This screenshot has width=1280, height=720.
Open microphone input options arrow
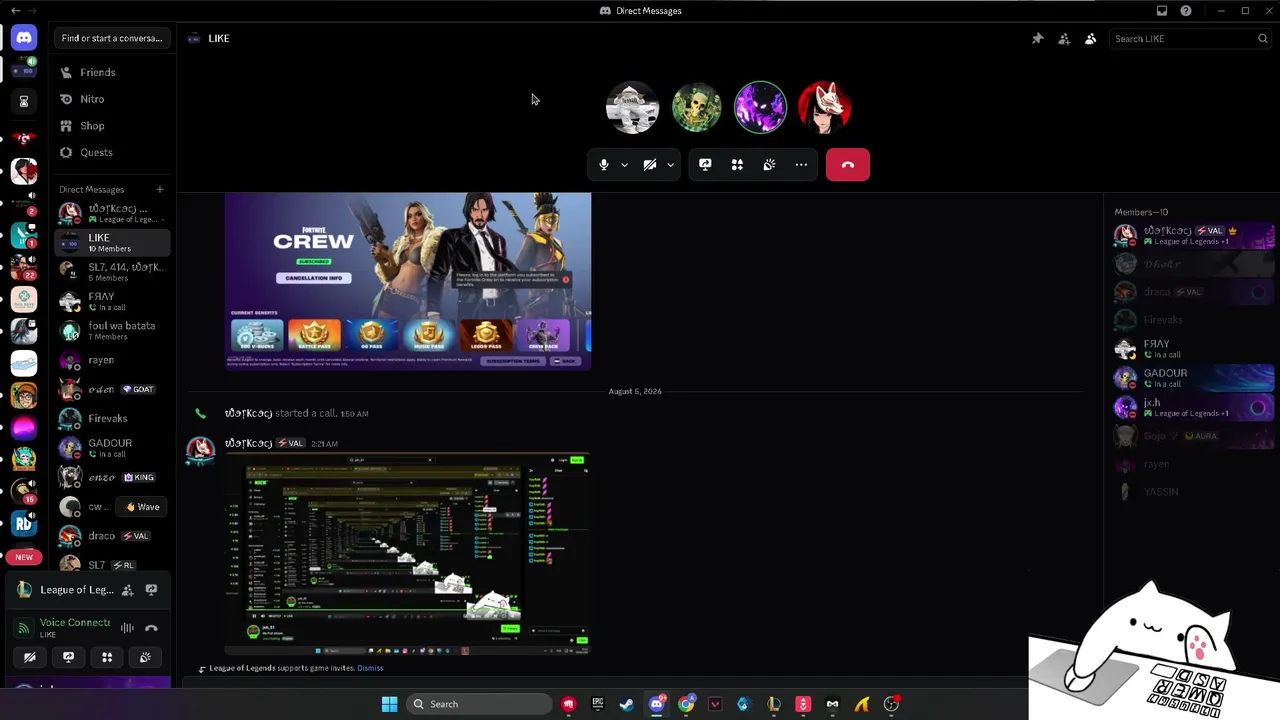click(x=625, y=165)
